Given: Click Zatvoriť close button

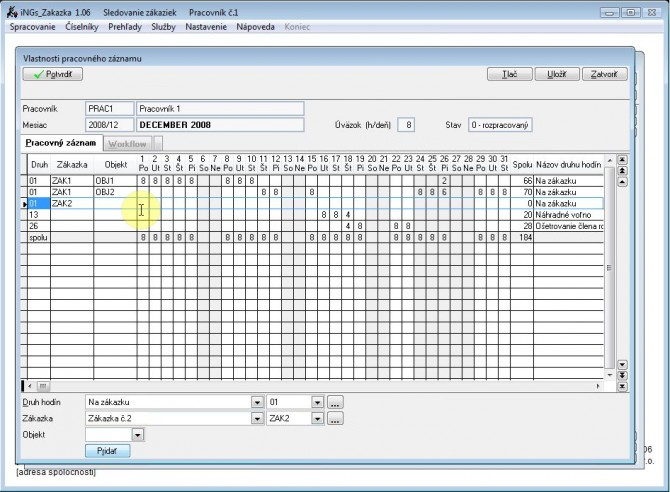Looking at the screenshot, I should coord(605,74).
